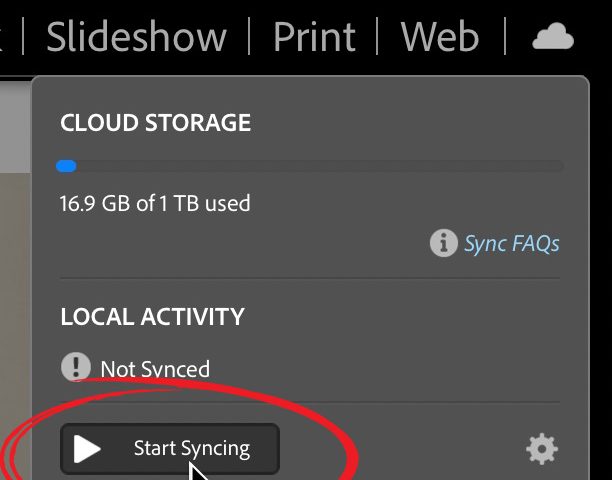This screenshot has width=612, height=480.
Task: Click the Not Synced warning icon
Action: click(x=76, y=367)
